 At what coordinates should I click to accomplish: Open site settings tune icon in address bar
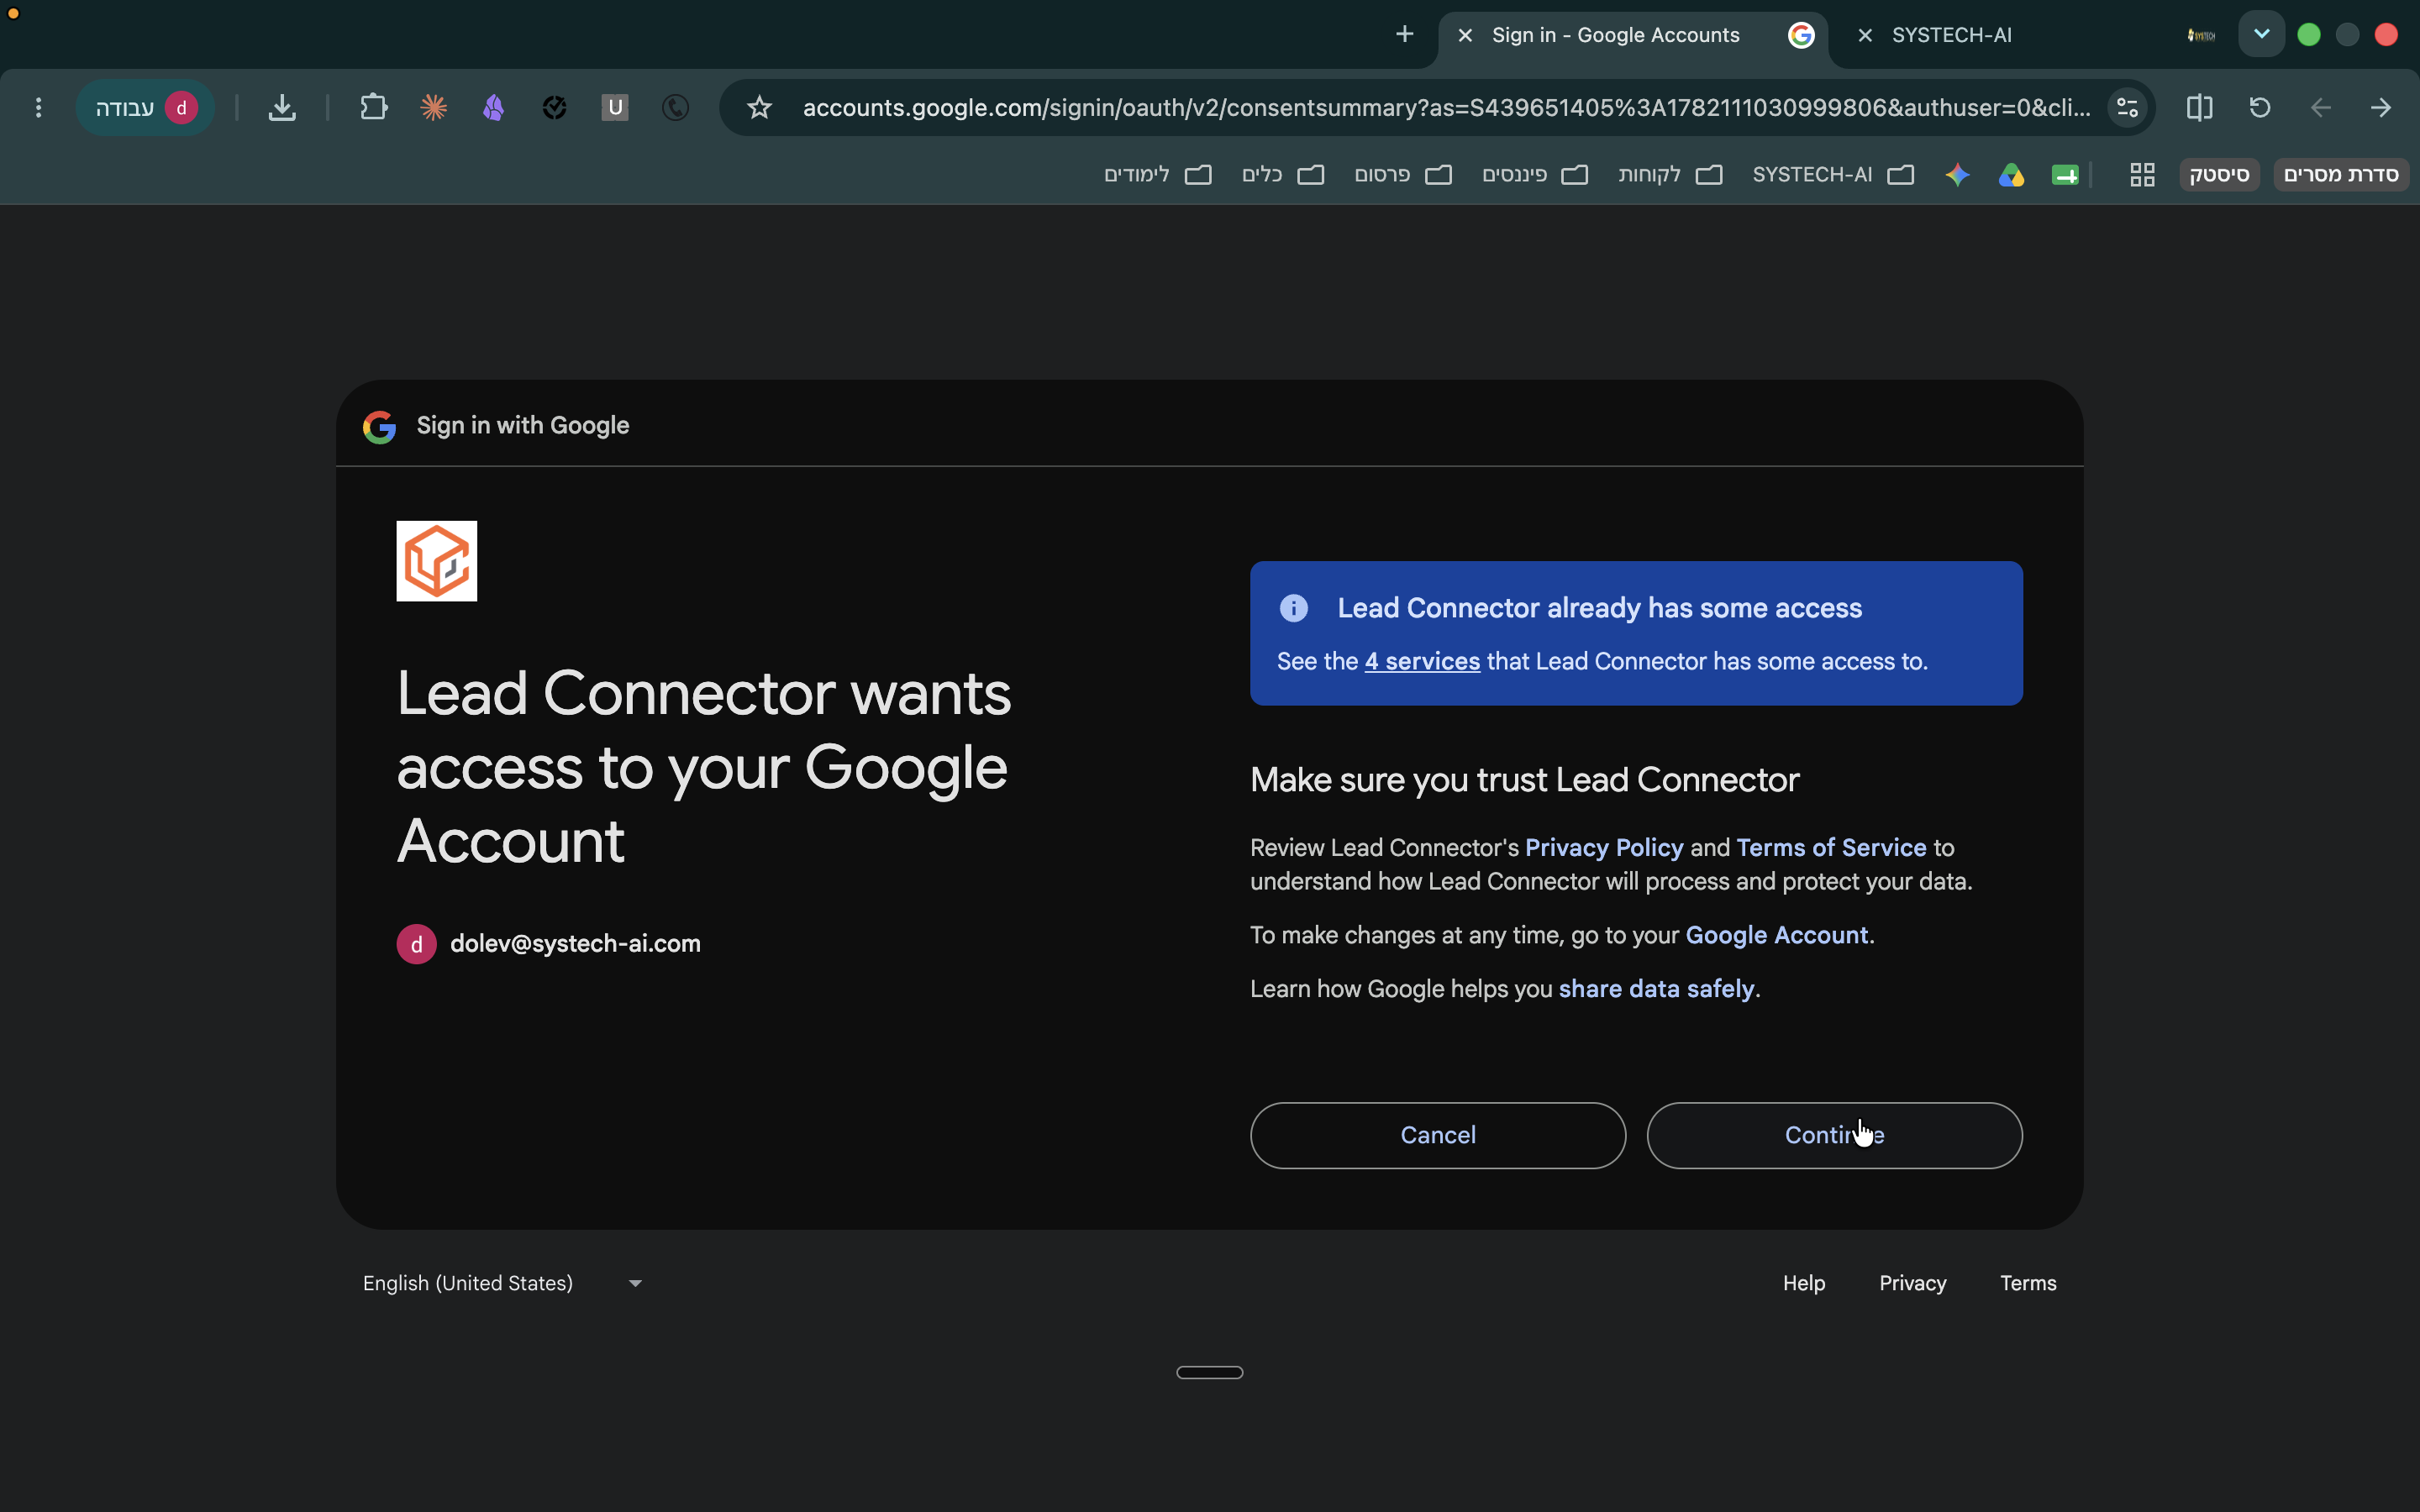click(x=2127, y=107)
